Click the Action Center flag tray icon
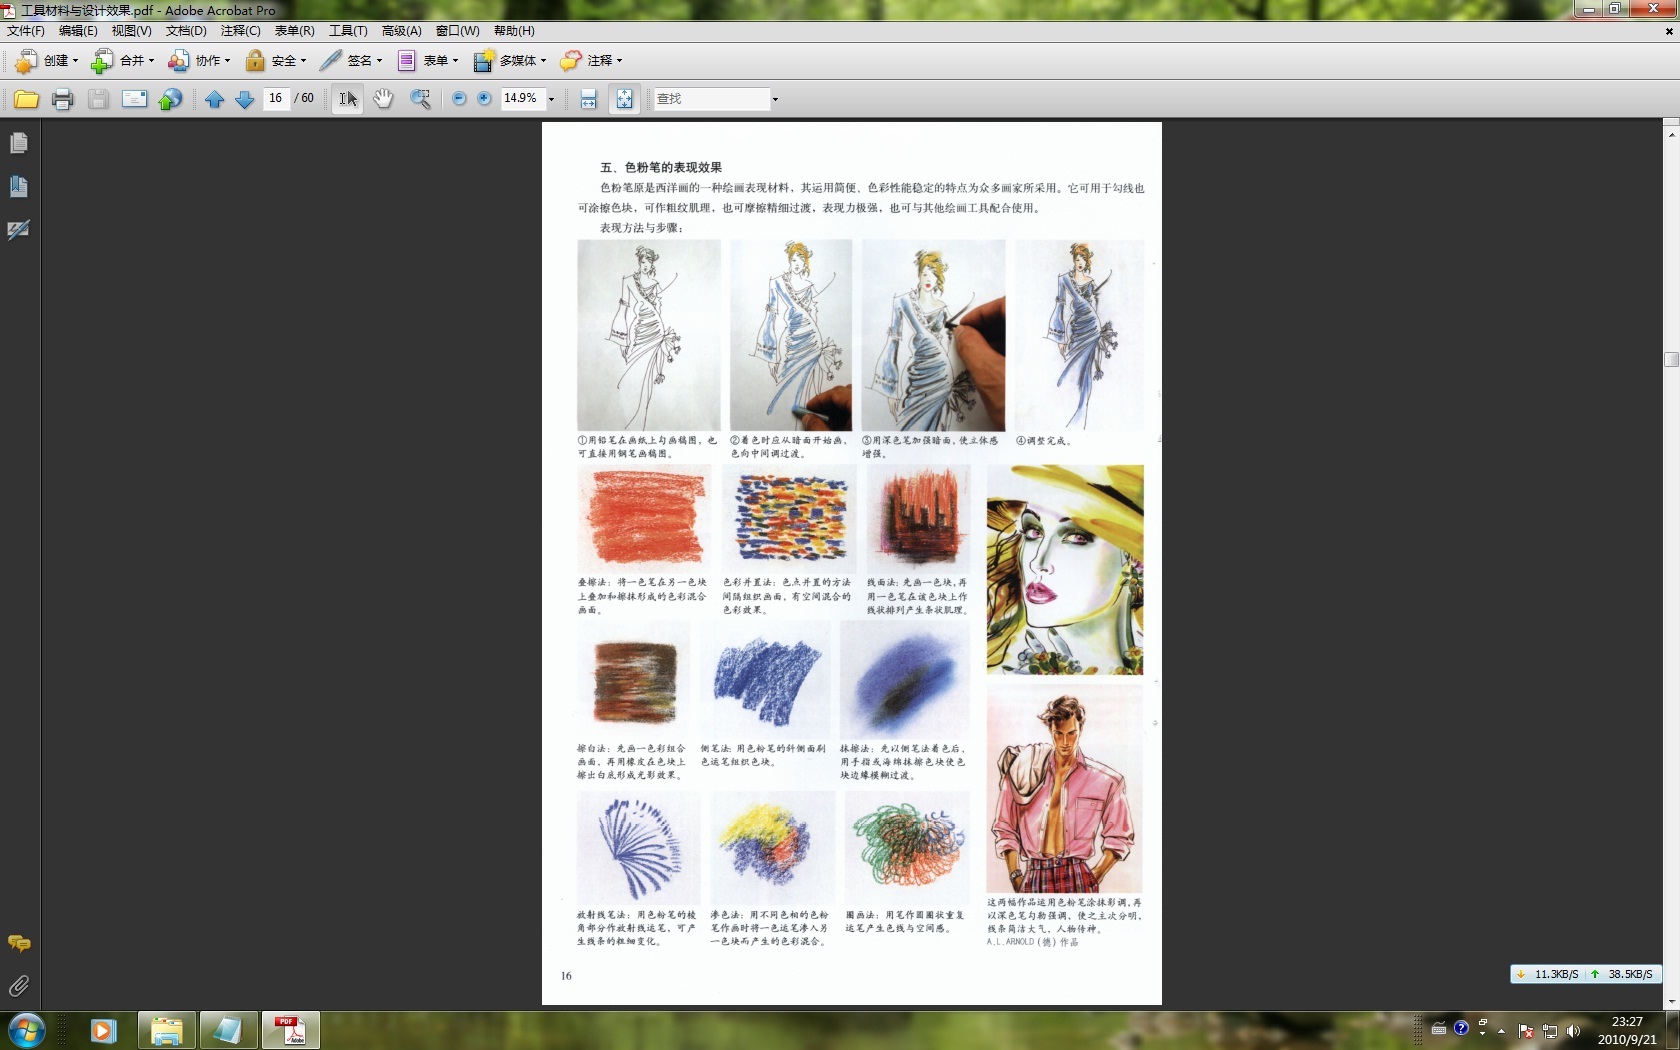 click(1526, 1030)
